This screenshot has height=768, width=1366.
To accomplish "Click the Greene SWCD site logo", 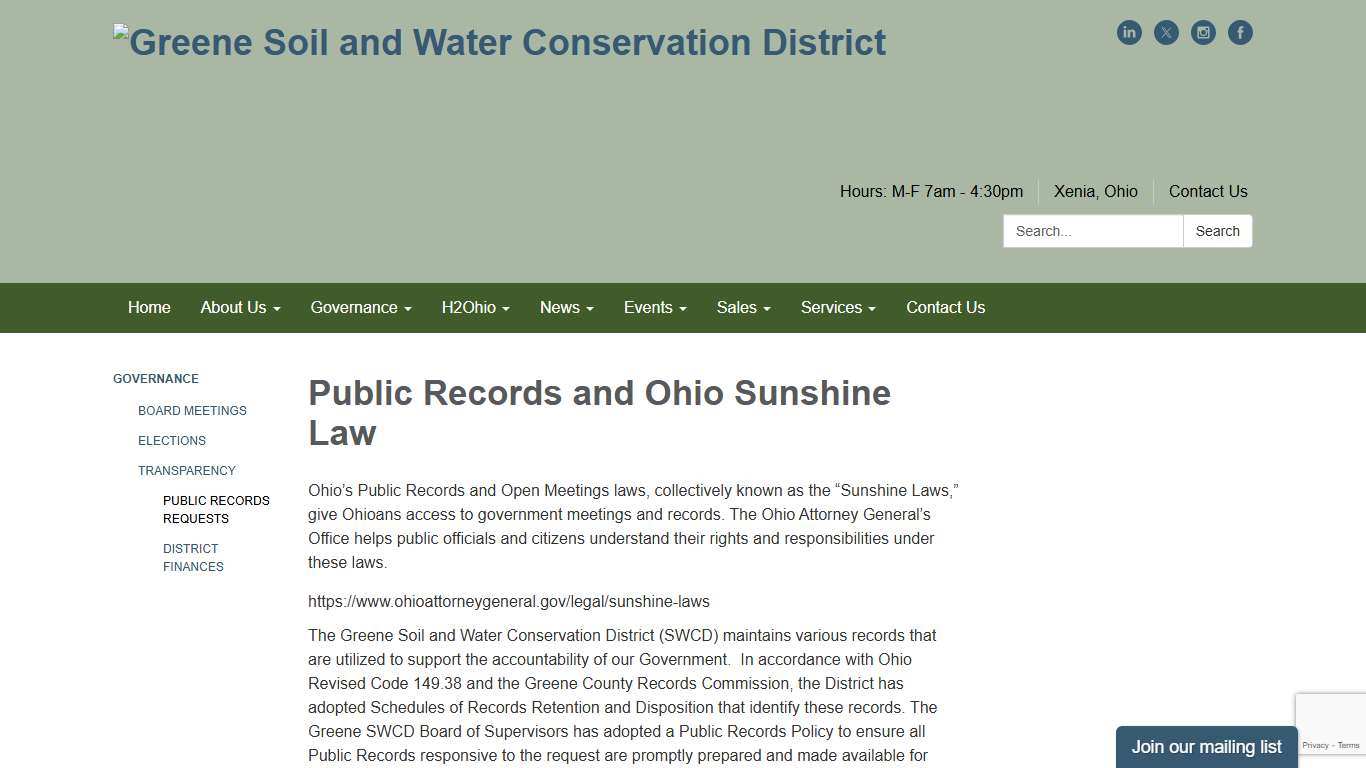I will pos(499,42).
